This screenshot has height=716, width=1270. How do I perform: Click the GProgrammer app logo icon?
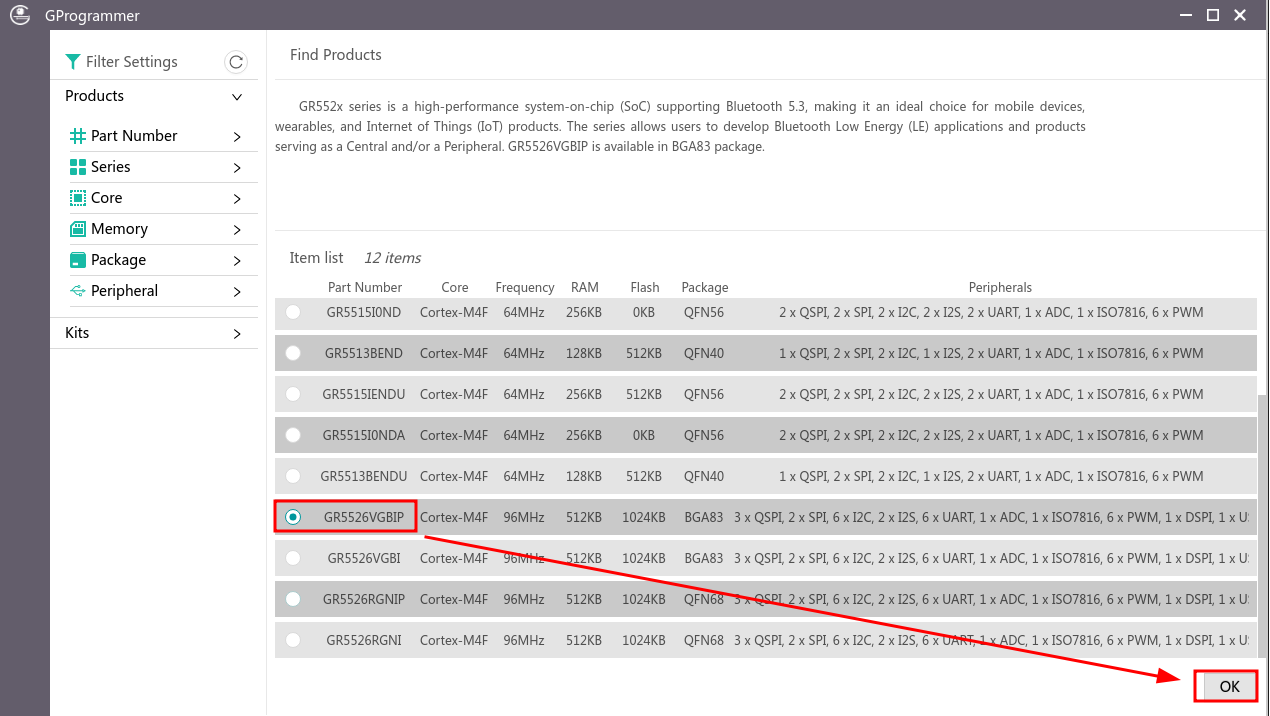coord(19,15)
